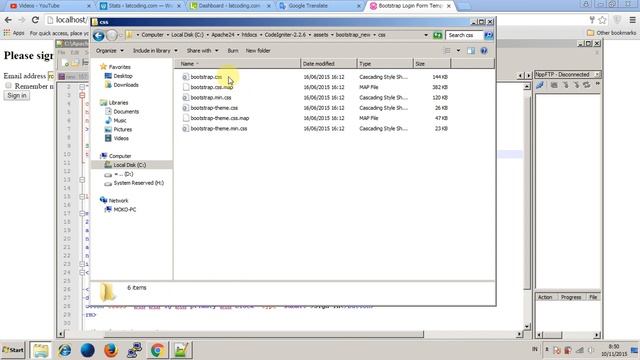The image size is (640, 360).
Task: Click the New folder button
Action: pyautogui.click(x=258, y=51)
